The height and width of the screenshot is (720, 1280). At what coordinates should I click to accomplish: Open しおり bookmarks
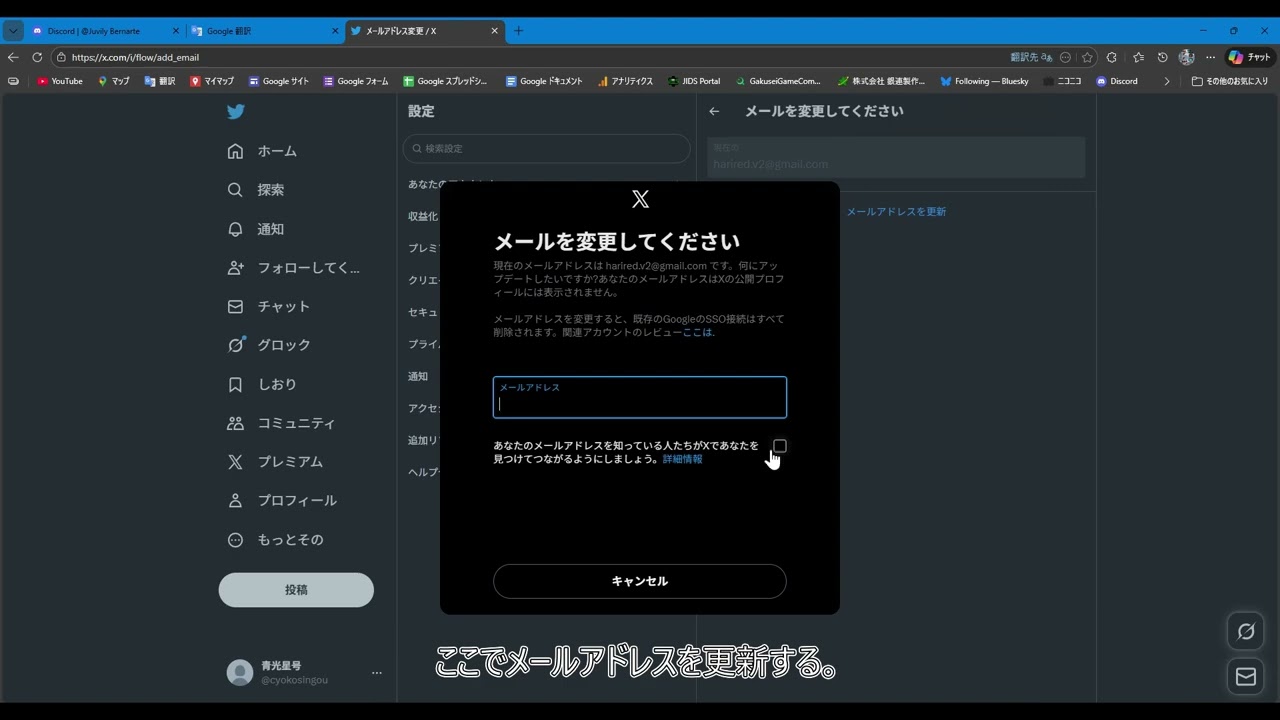[262, 384]
